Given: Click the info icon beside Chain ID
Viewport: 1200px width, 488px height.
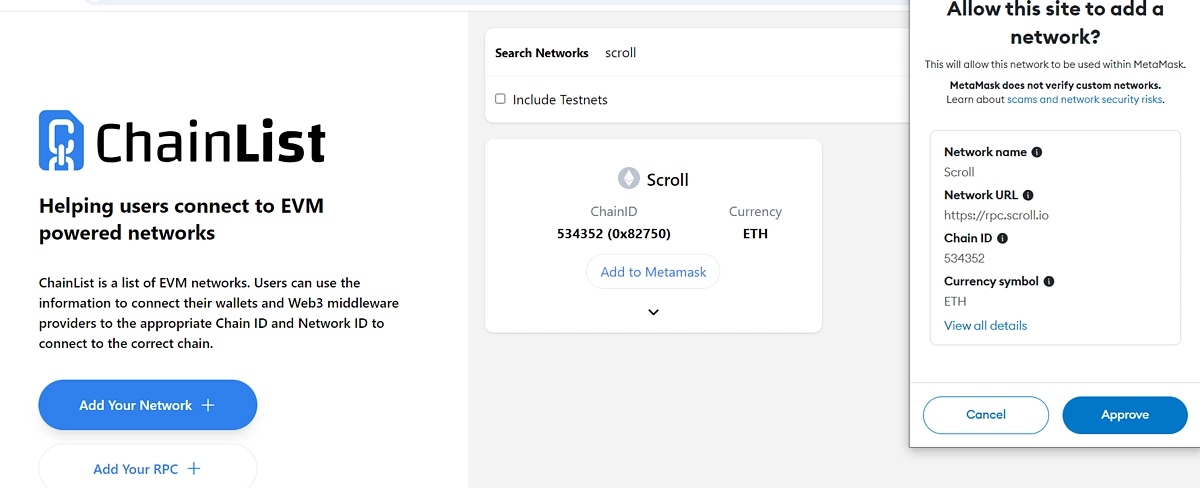Looking at the screenshot, I should pos(1002,238).
